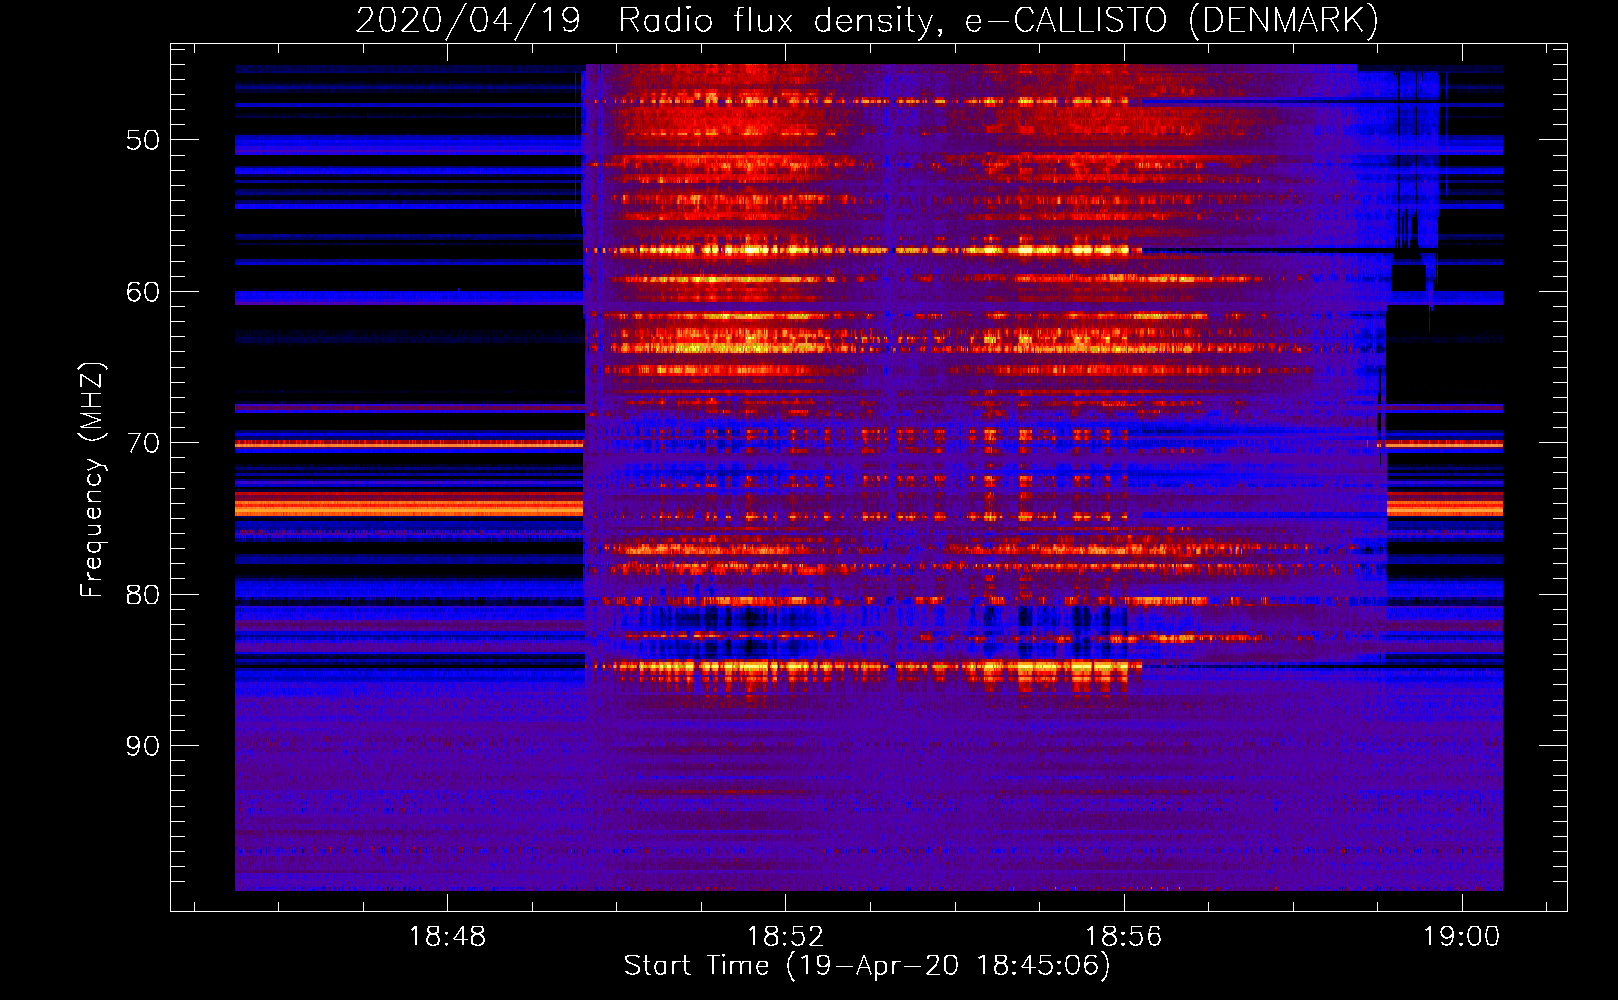The width and height of the screenshot is (1618, 1000).
Task: Click the 18:56 time tick label
Action: click(x=1123, y=936)
